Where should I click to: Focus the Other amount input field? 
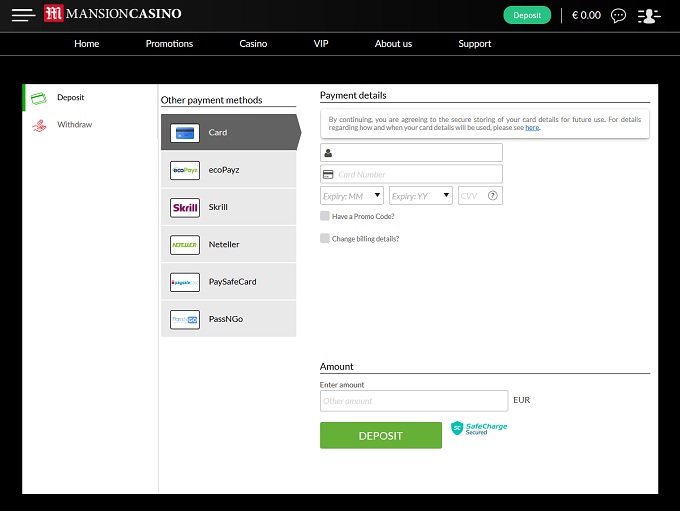[x=414, y=401]
